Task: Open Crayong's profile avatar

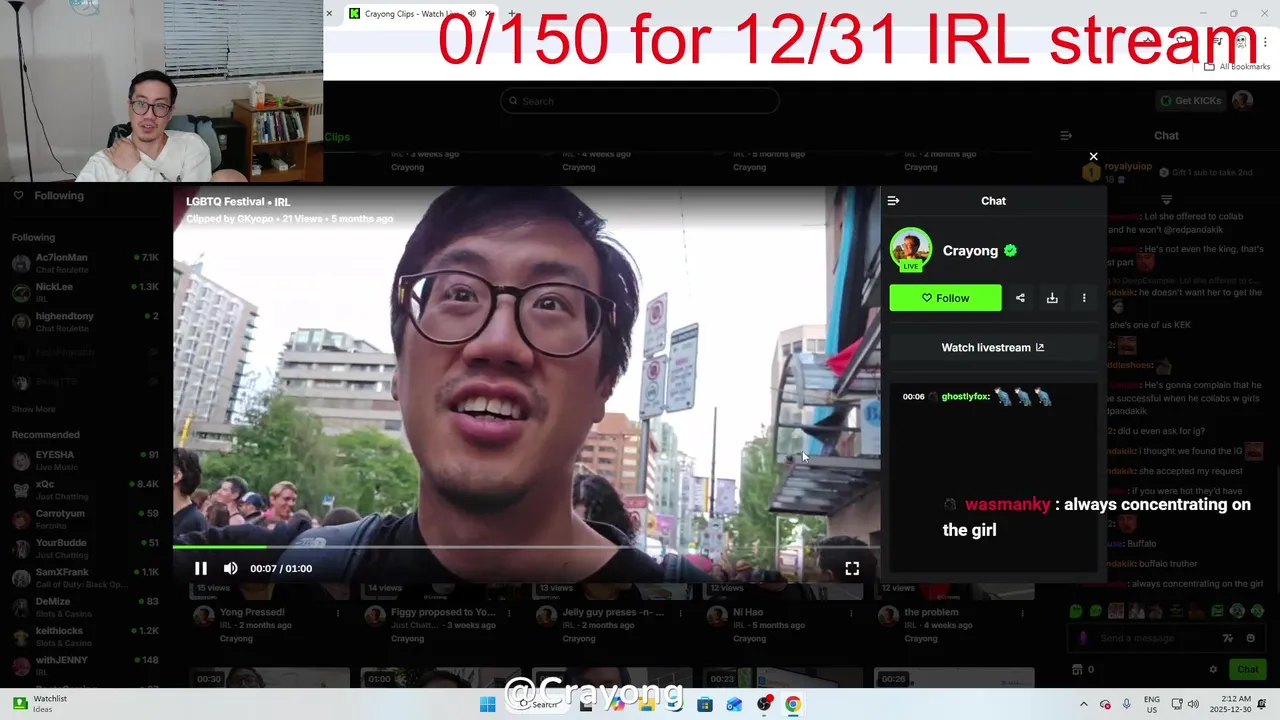Action: 911,250
